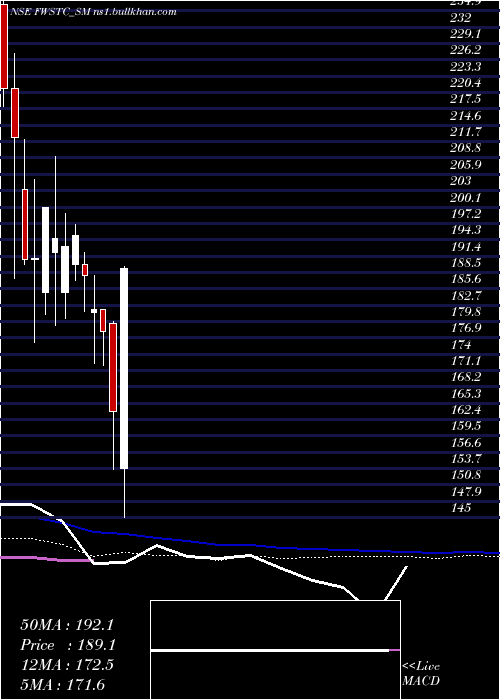Click the 205.9 price axis label
Image resolution: width=500 pixels, height=700 pixels.
click(x=466, y=165)
